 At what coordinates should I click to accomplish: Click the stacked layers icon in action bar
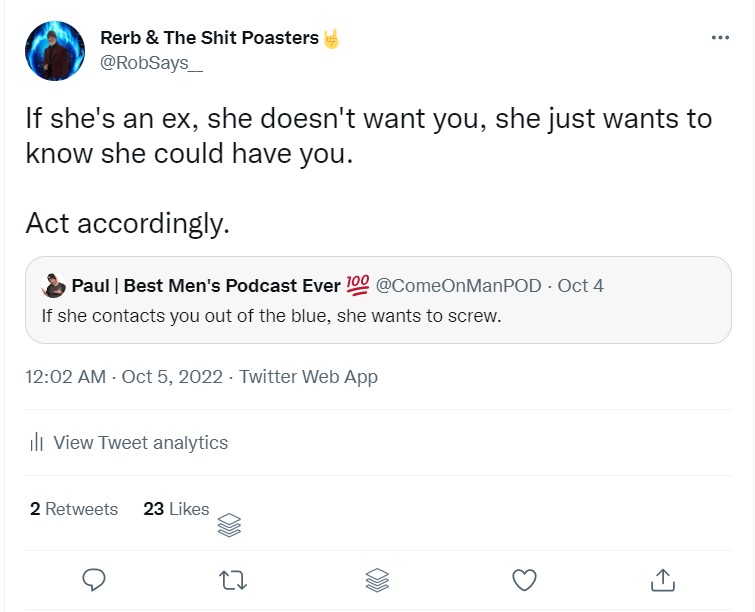click(x=377, y=579)
